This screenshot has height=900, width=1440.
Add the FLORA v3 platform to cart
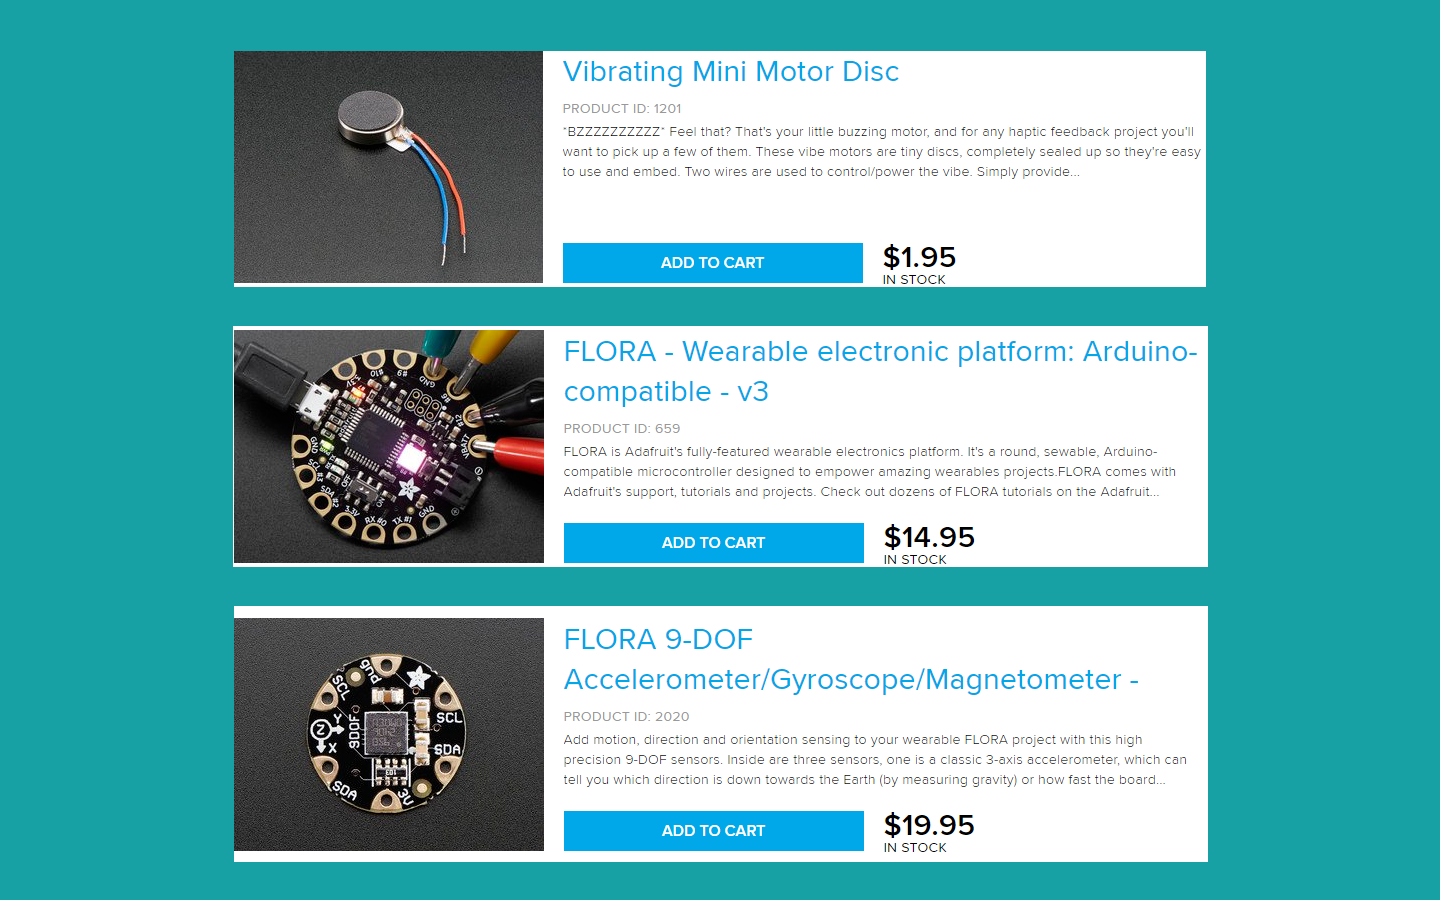[x=714, y=543]
